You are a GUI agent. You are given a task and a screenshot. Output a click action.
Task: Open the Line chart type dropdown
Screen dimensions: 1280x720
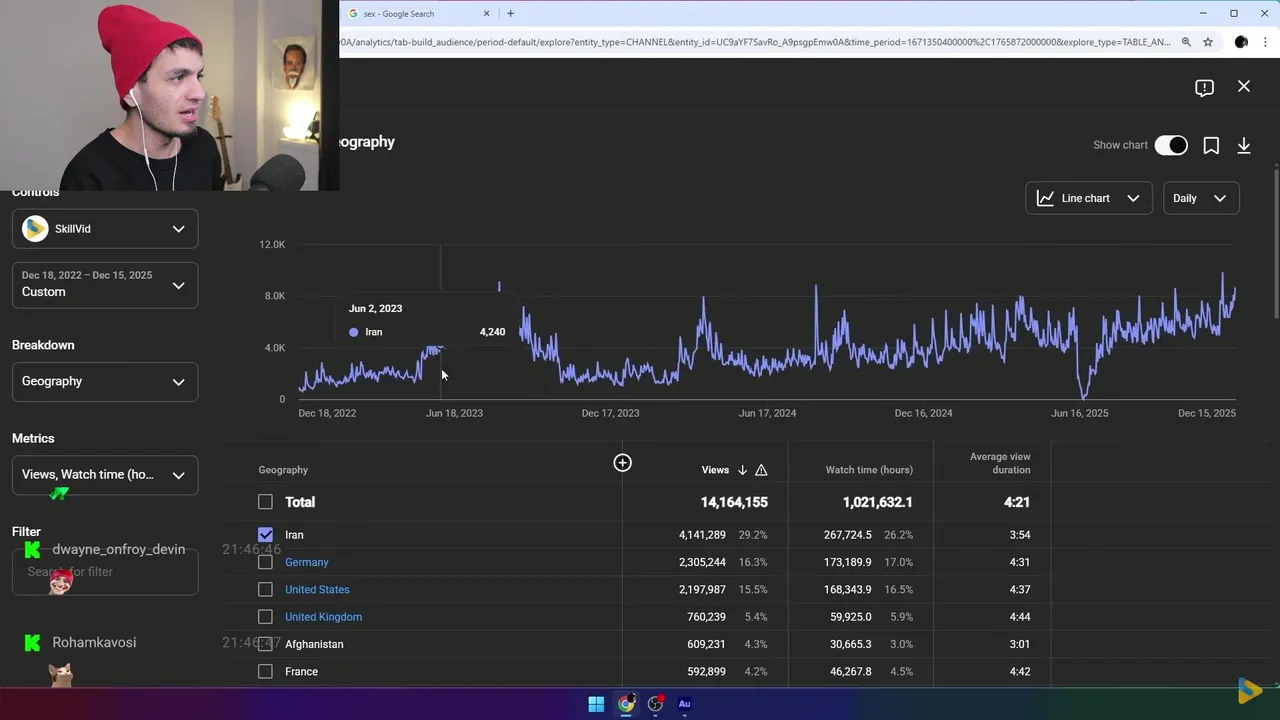1089,198
